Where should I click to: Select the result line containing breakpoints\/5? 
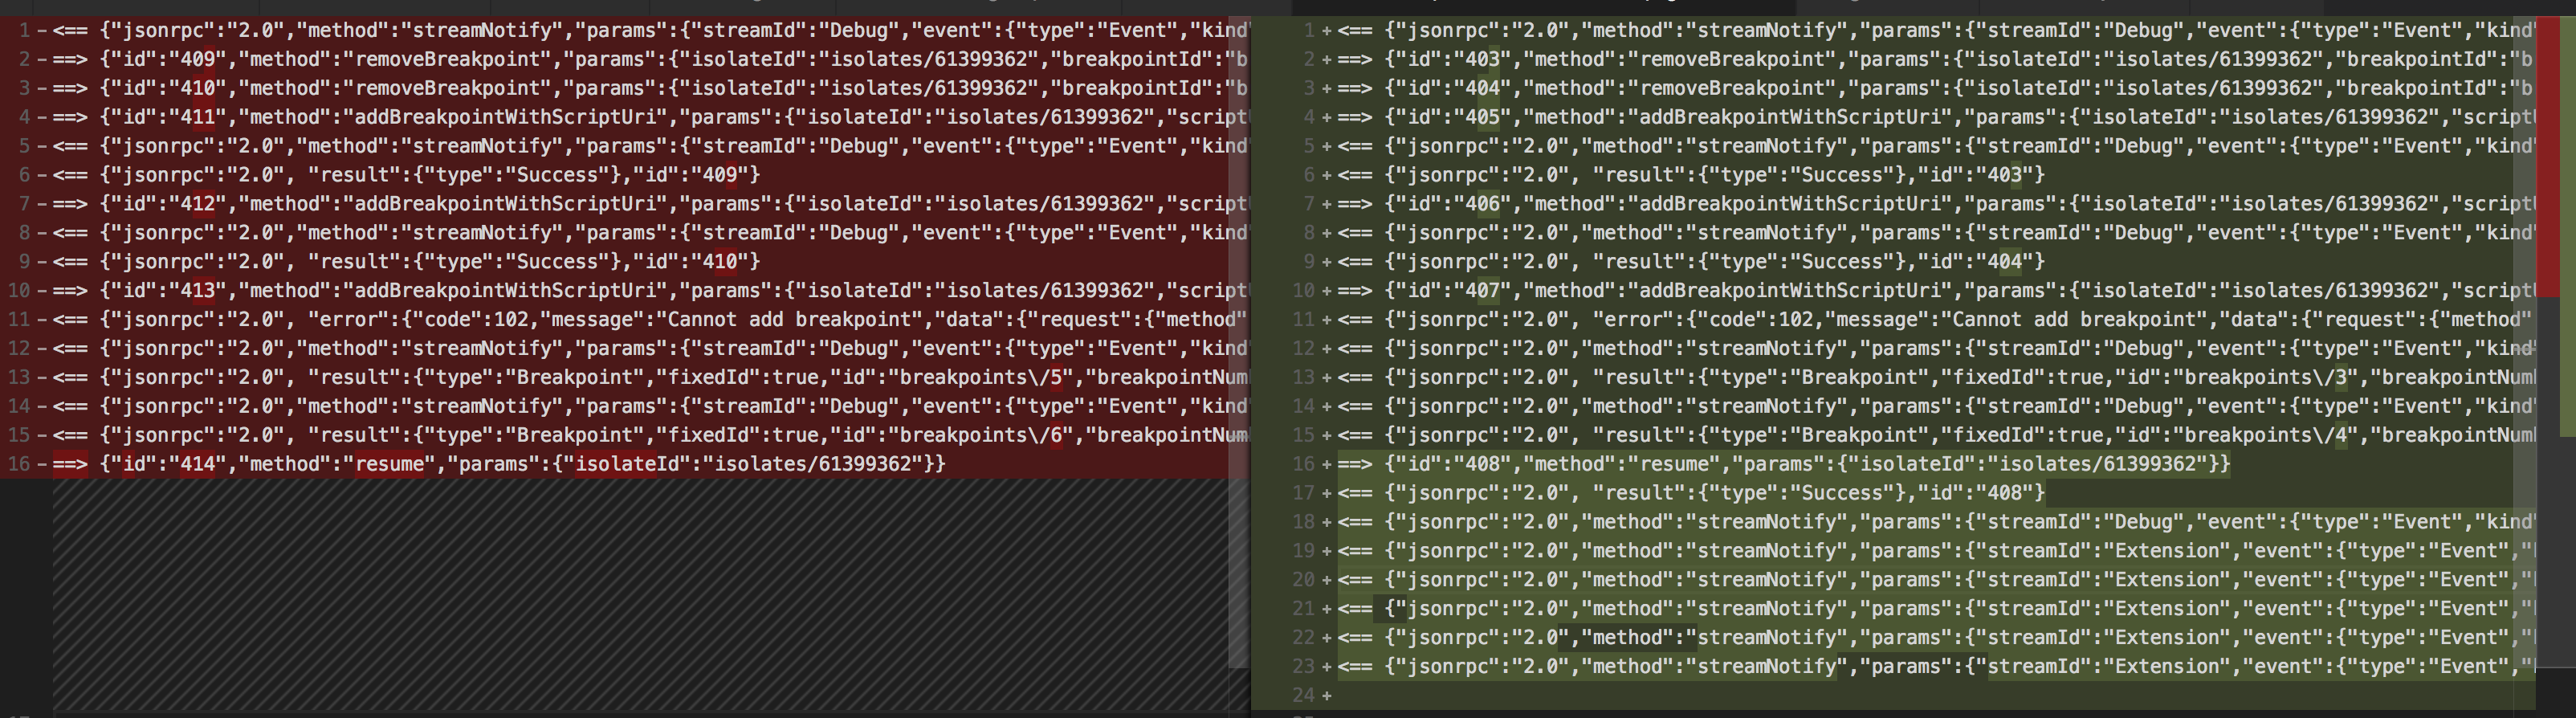(x=650, y=378)
